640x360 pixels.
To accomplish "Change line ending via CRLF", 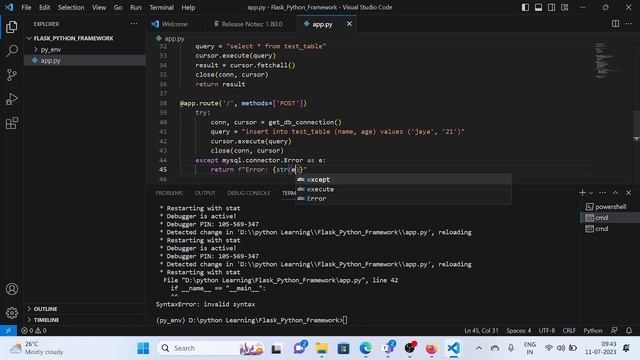I will [569, 330].
